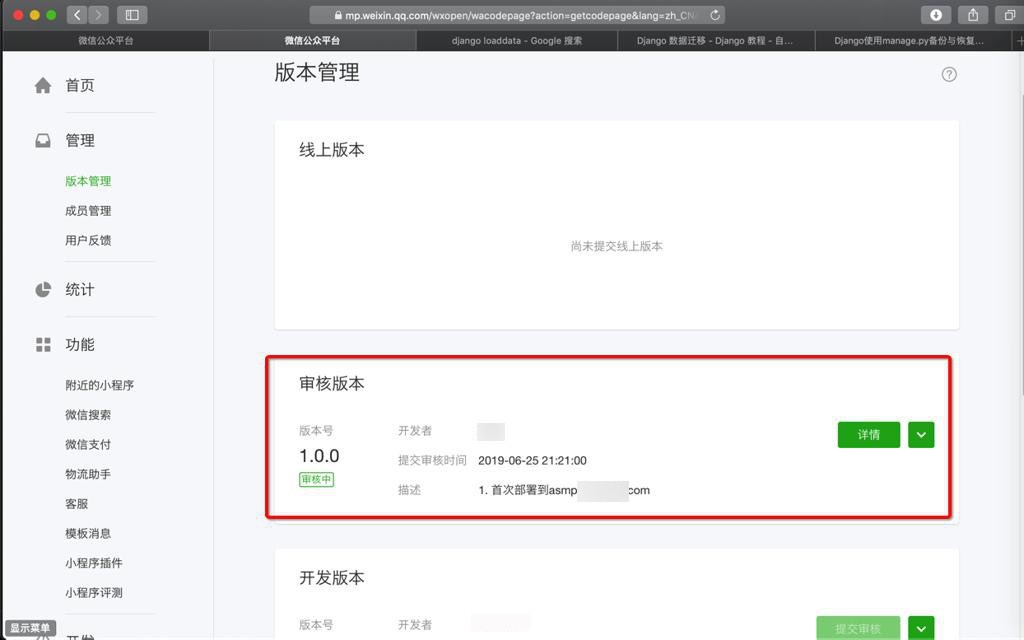The height and width of the screenshot is (640, 1024).
Task: Switch to Django 数据迁移 tab
Action: [x=715, y=40]
